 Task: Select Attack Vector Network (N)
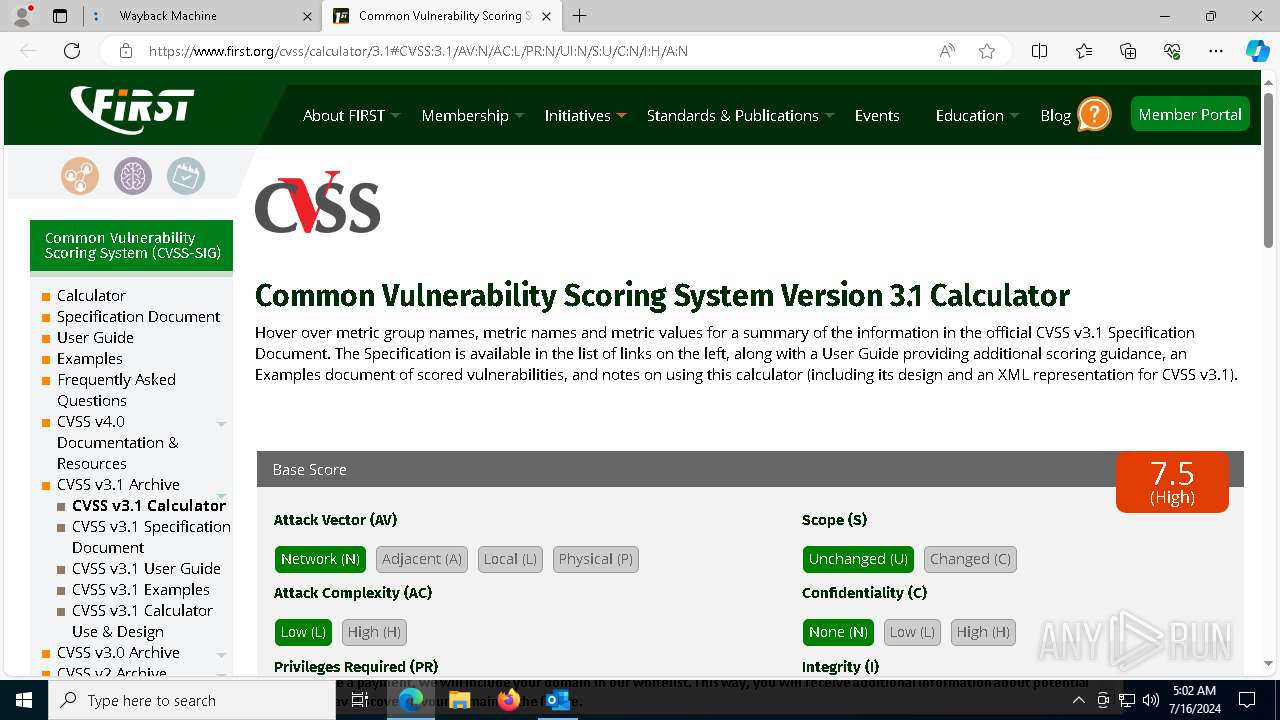[320, 559]
